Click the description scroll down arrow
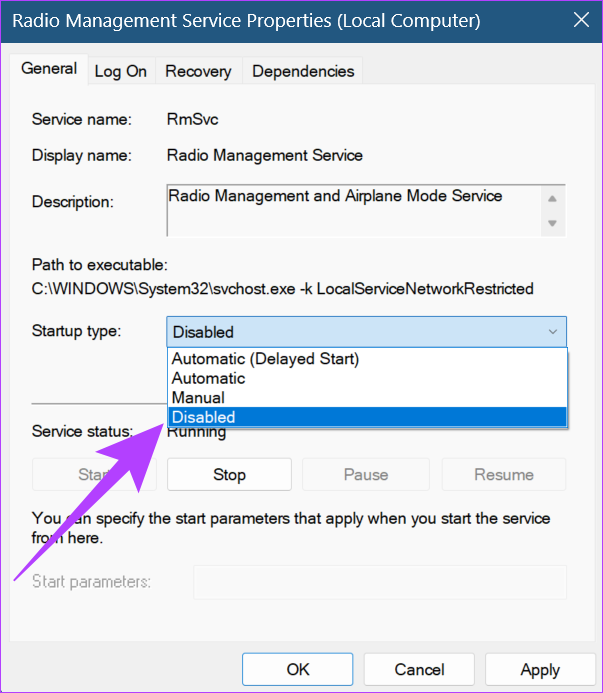Viewport: 603px width, 693px height. (552, 223)
